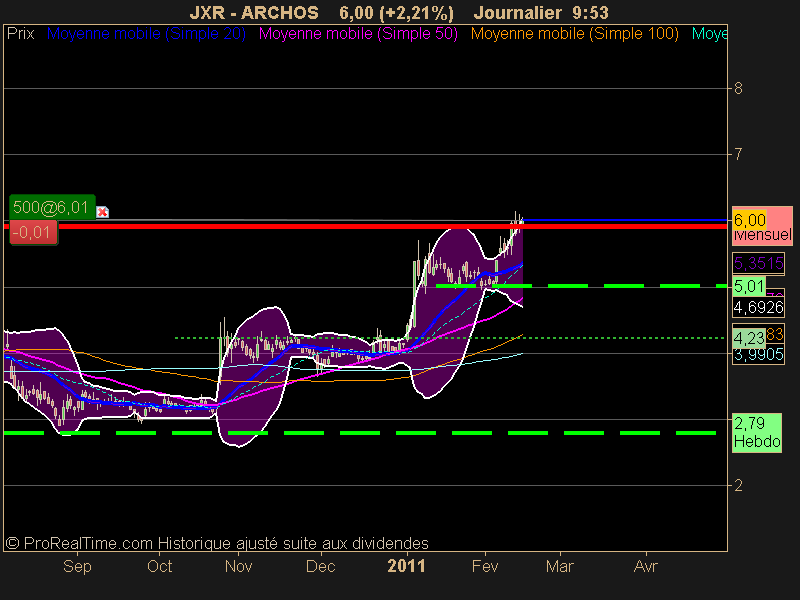The height and width of the screenshot is (600, 800).
Task: Cancel the 500@6,01 order with red X
Action: point(103,212)
